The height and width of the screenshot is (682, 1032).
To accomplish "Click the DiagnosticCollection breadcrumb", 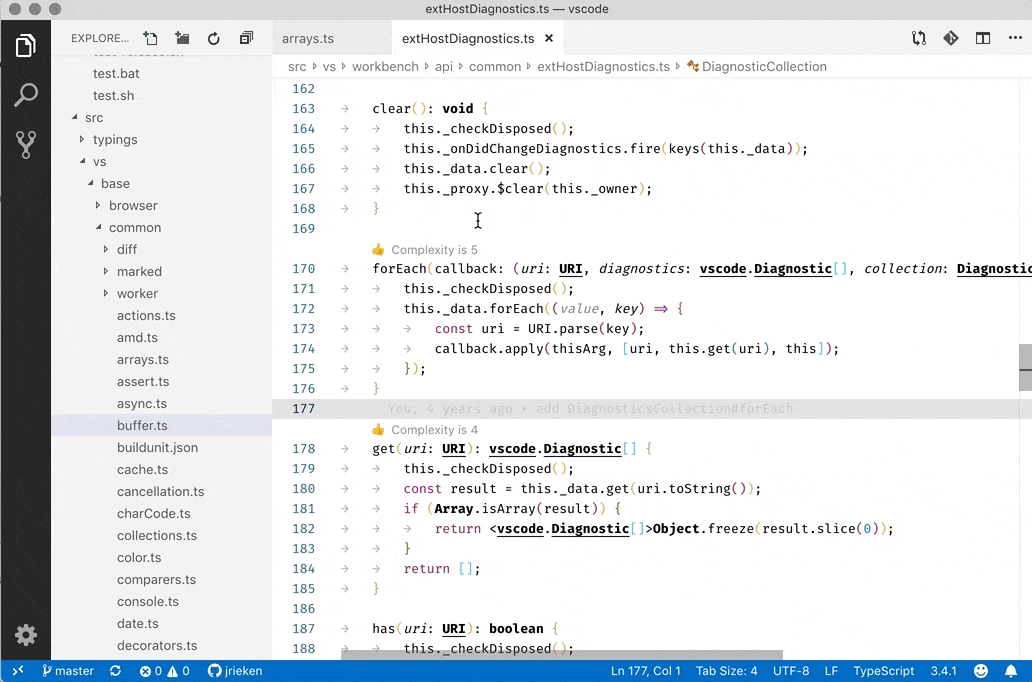I will (x=764, y=67).
